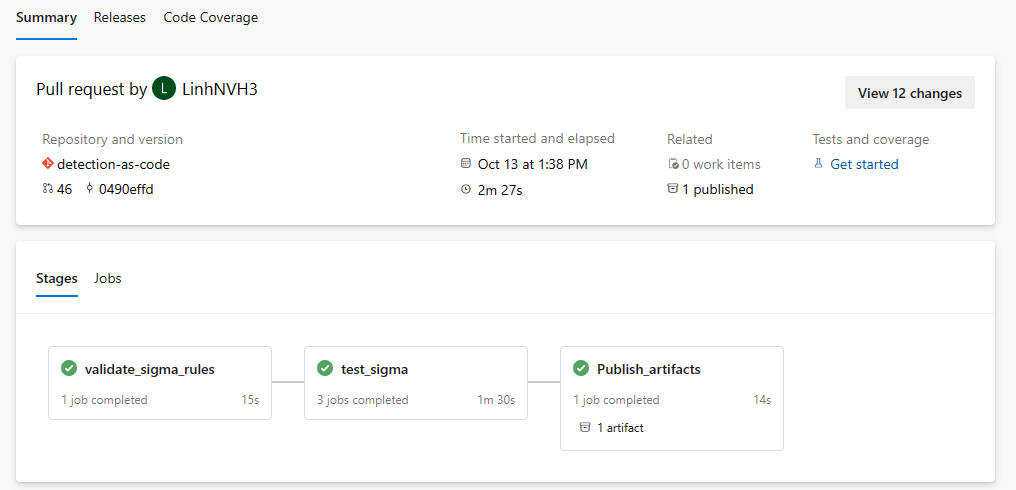This screenshot has width=1016, height=490.
Task: Click the green success check on test_sigma
Action: pos(325,369)
